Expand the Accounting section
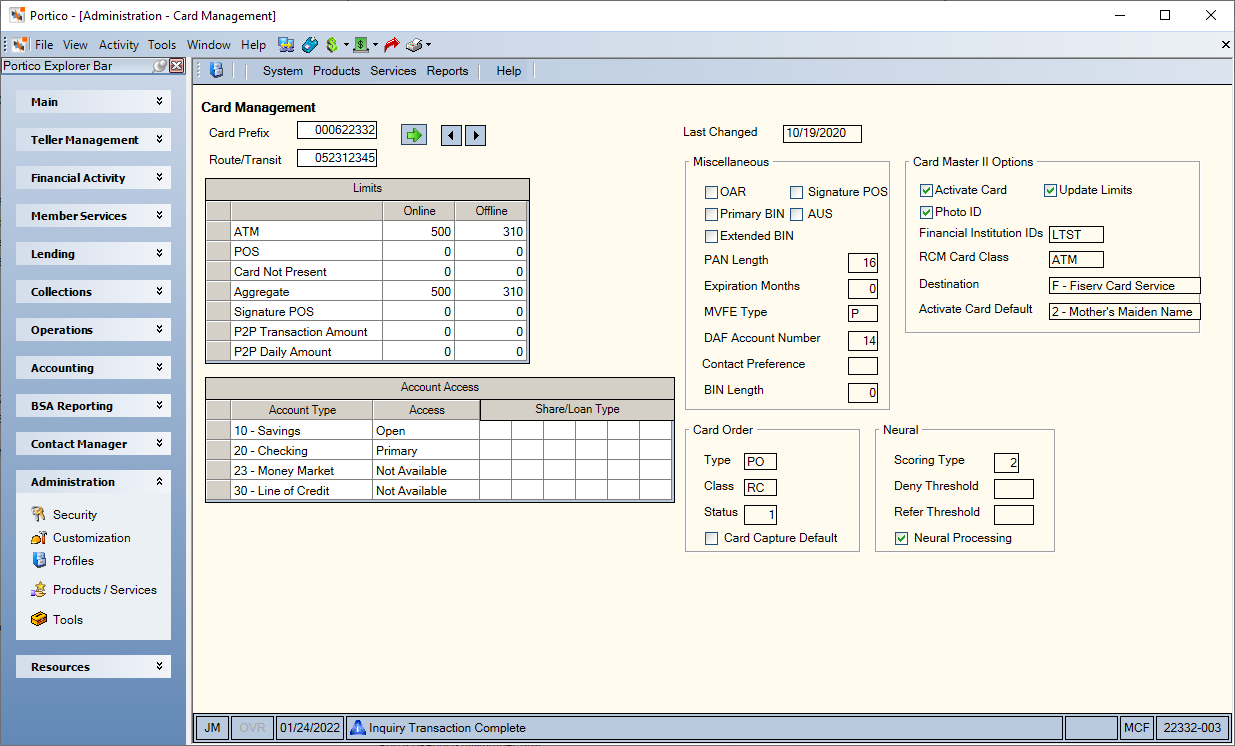 93,368
